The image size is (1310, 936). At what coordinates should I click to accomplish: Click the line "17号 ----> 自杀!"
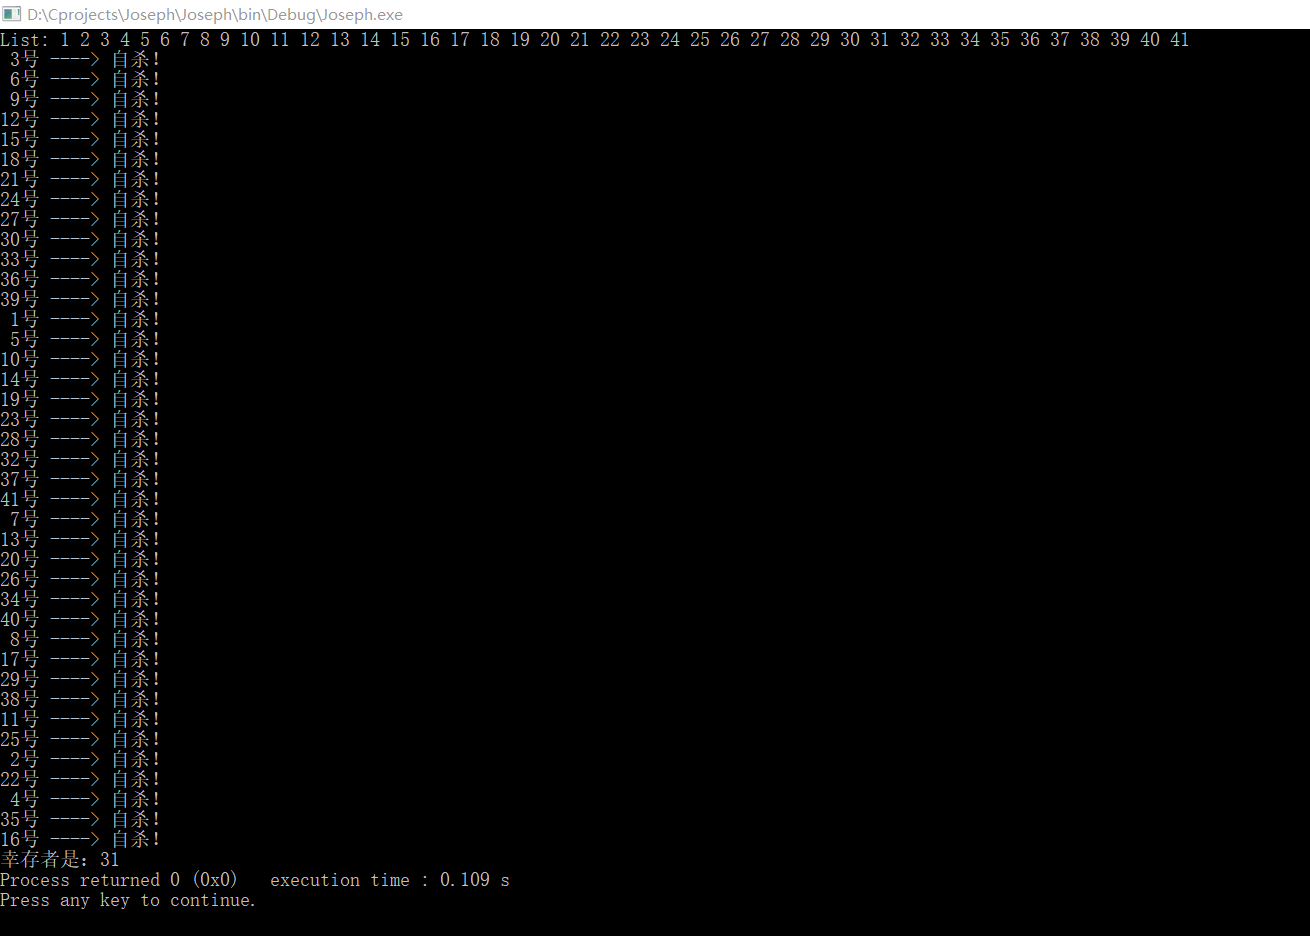click(x=80, y=659)
